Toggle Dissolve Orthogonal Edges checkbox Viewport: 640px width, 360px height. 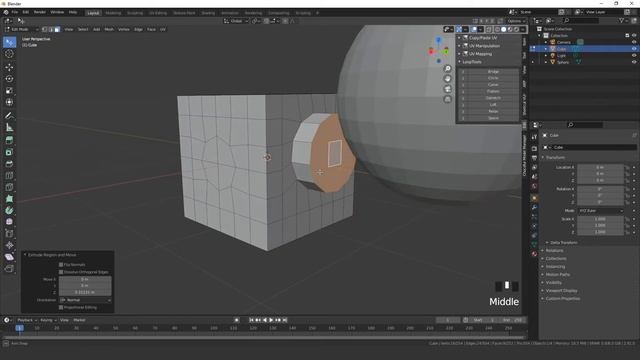[x=61, y=272]
